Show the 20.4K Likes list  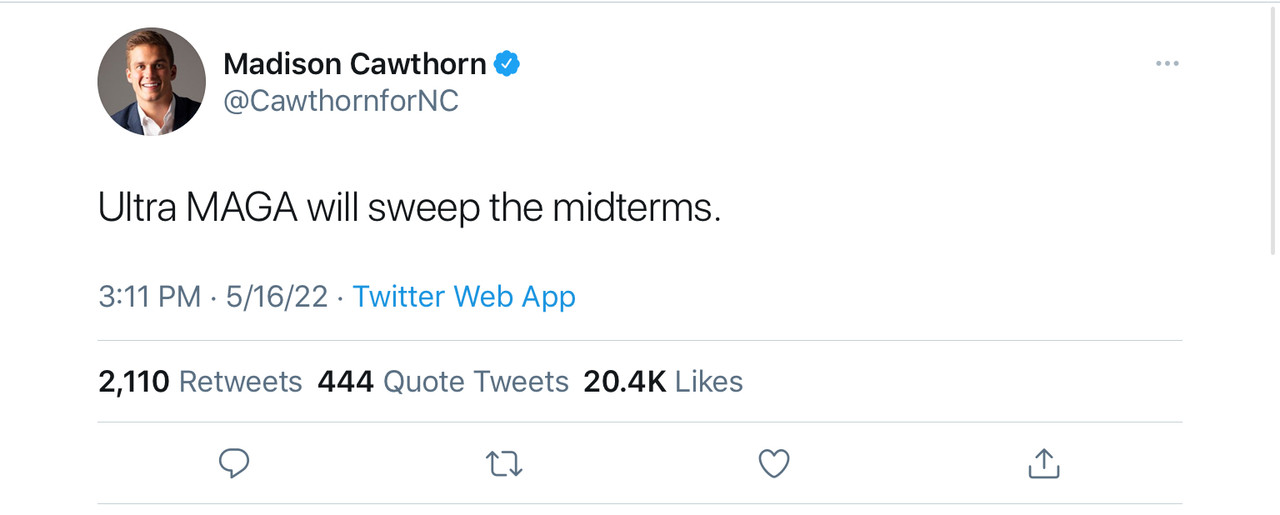click(663, 382)
